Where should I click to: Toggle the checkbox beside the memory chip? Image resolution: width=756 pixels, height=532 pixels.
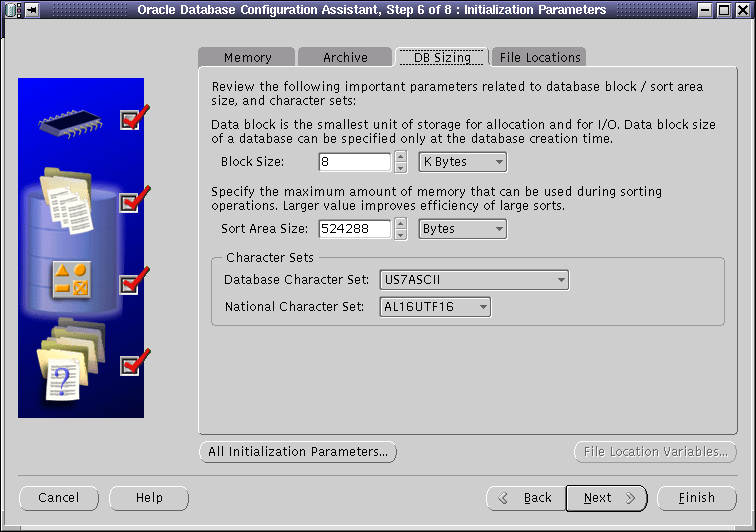[x=130, y=120]
